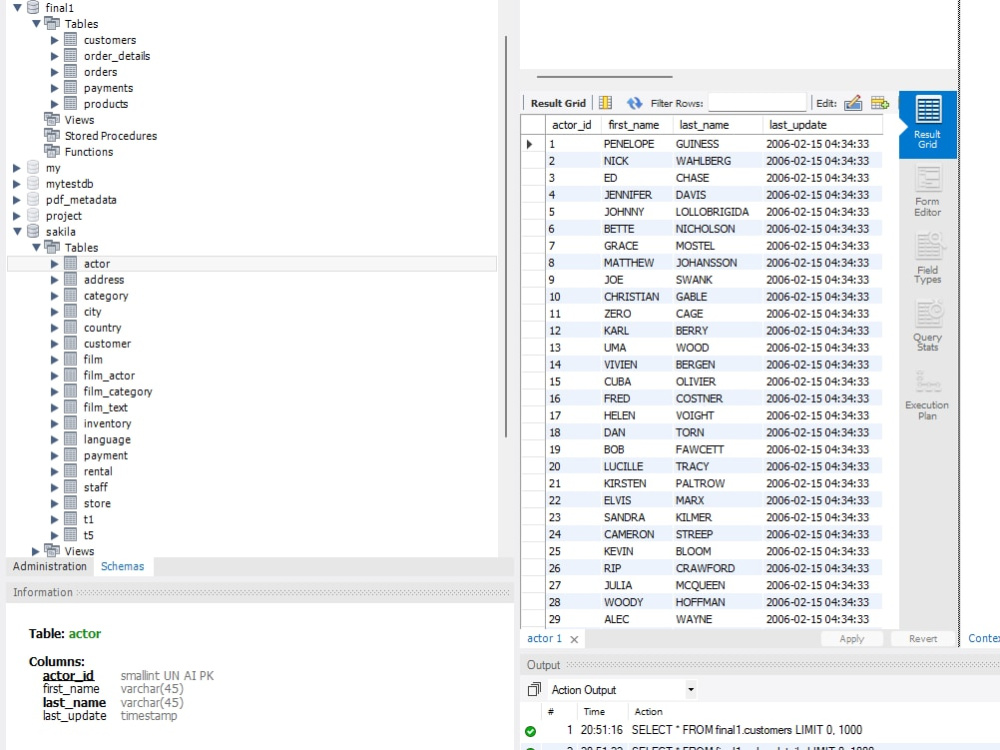Expand the film_category table node
This screenshot has width=1000, height=750.
55,391
